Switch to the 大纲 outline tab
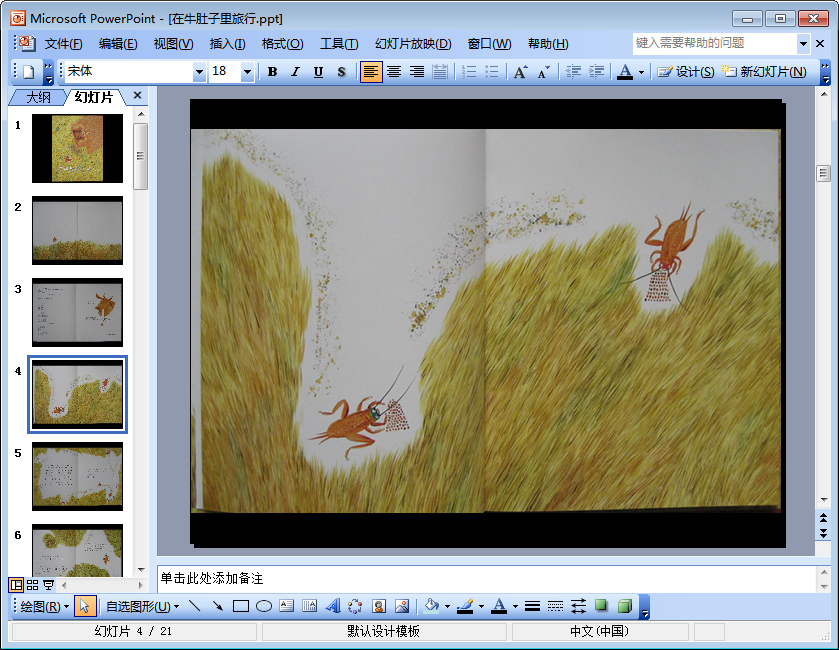The width and height of the screenshot is (839, 650). [38, 97]
